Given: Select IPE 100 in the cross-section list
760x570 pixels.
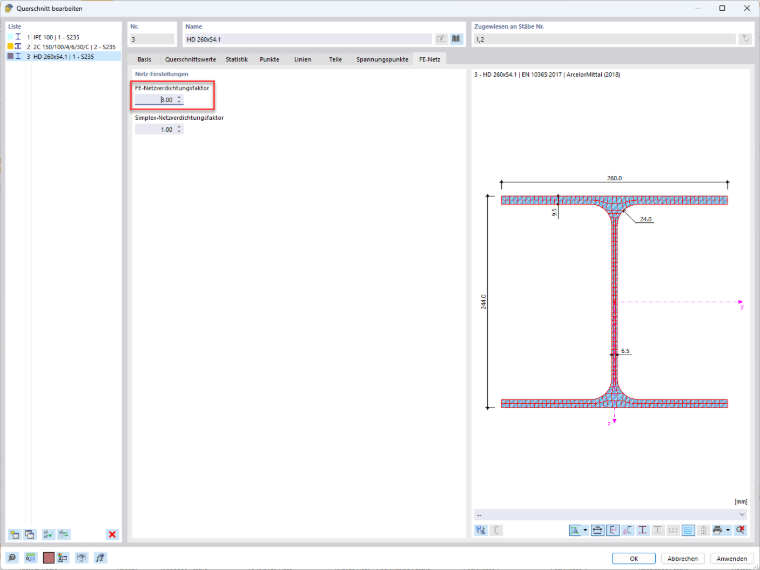Looking at the screenshot, I should coord(63,37).
